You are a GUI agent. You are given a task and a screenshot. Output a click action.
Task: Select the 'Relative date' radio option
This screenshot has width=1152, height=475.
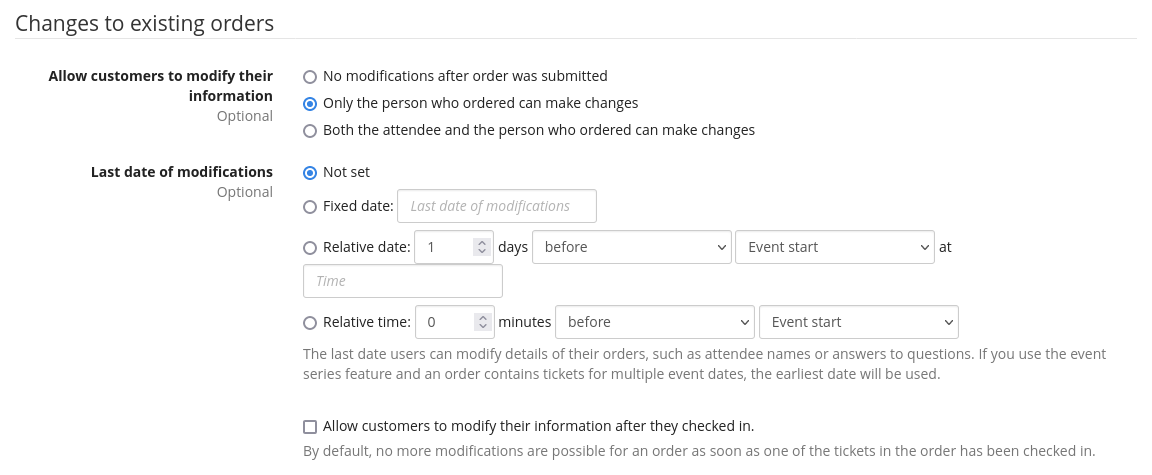(x=310, y=247)
